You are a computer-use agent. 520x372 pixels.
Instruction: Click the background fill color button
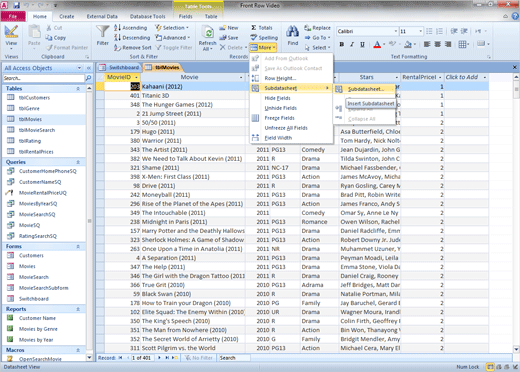pyautogui.click(x=408, y=44)
